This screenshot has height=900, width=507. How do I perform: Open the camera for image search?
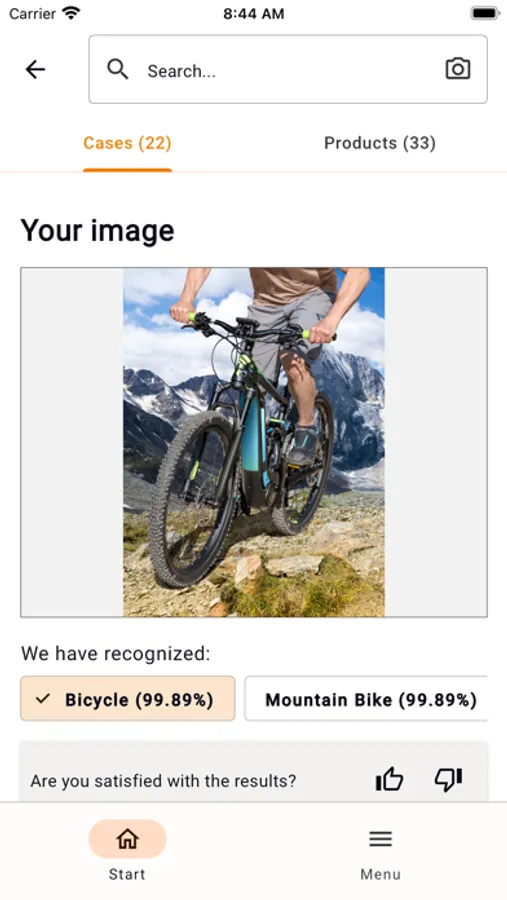pos(458,69)
